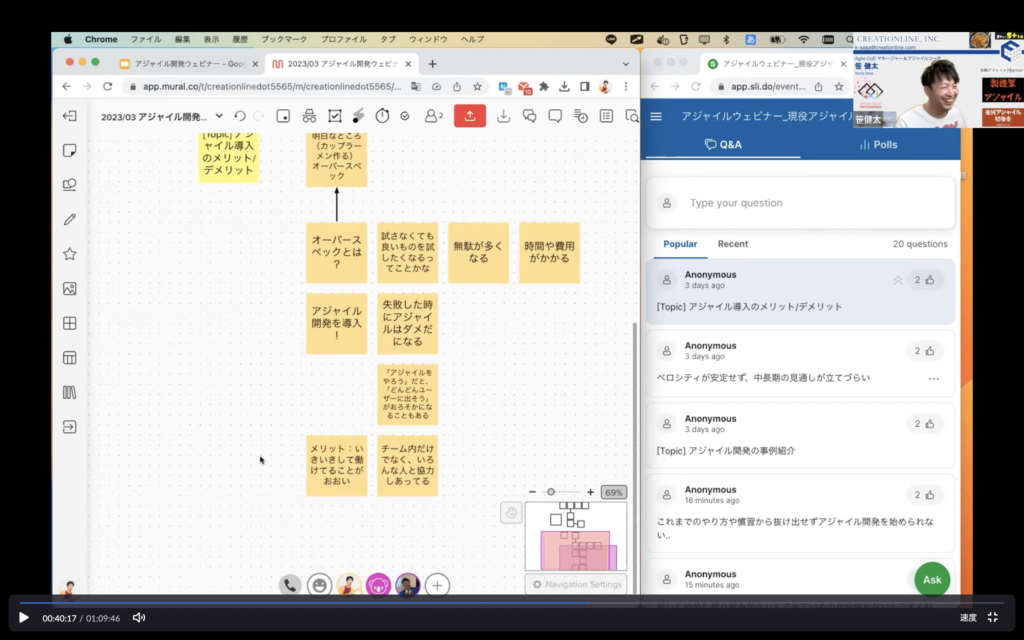Select sticky note '時間や費用がかかる'

(549, 253)
